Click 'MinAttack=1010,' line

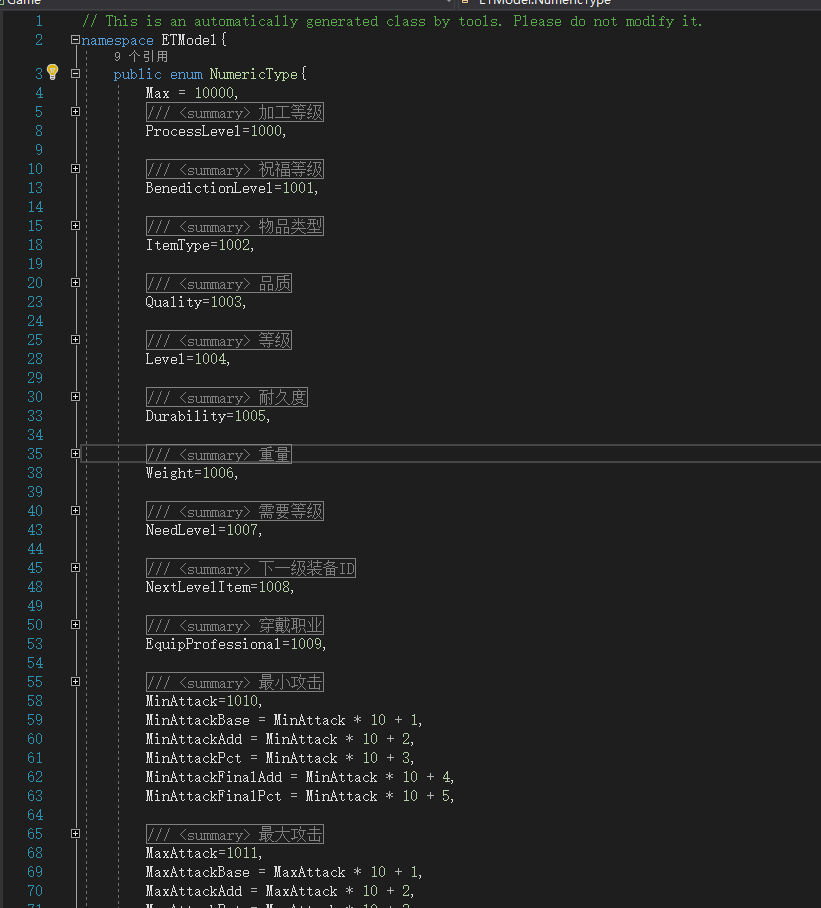(204, 701)
